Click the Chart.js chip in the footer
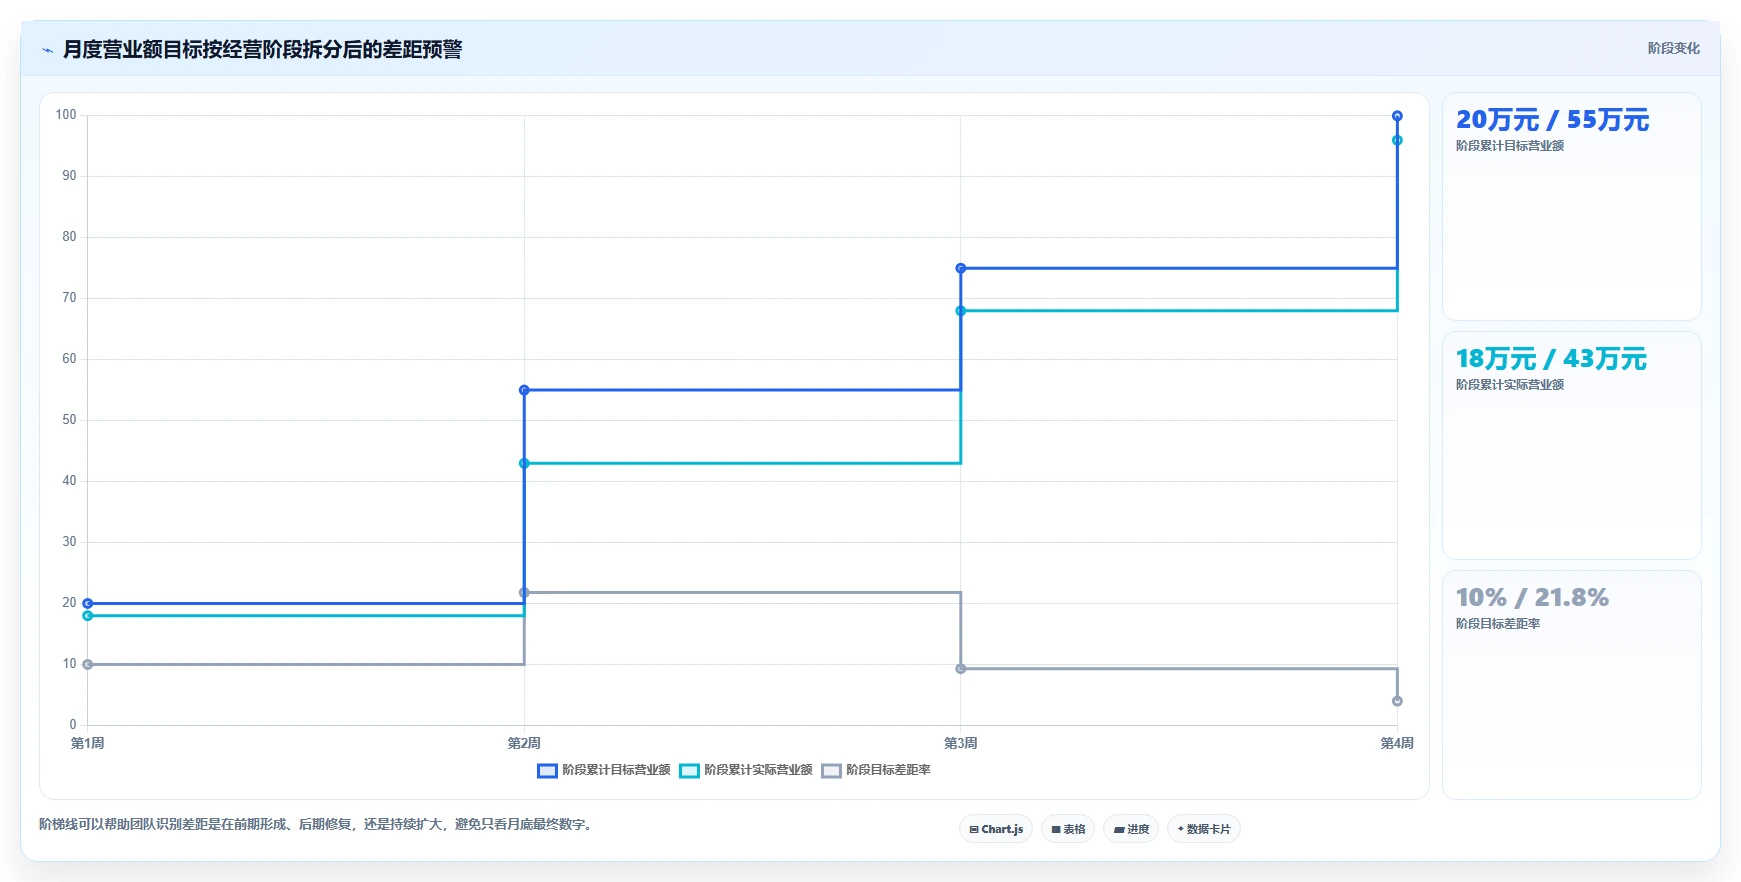 click(996, 829)
